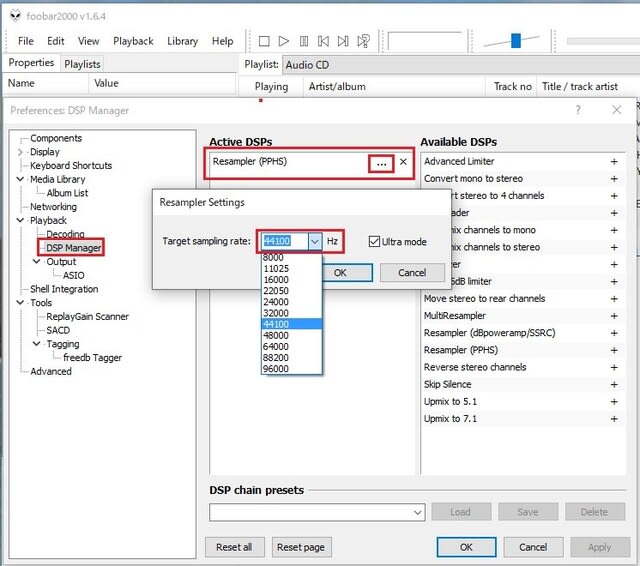Switch to the Properties tab
The image size is (640, 566).
pyautogui.click(x=31, y=63)
